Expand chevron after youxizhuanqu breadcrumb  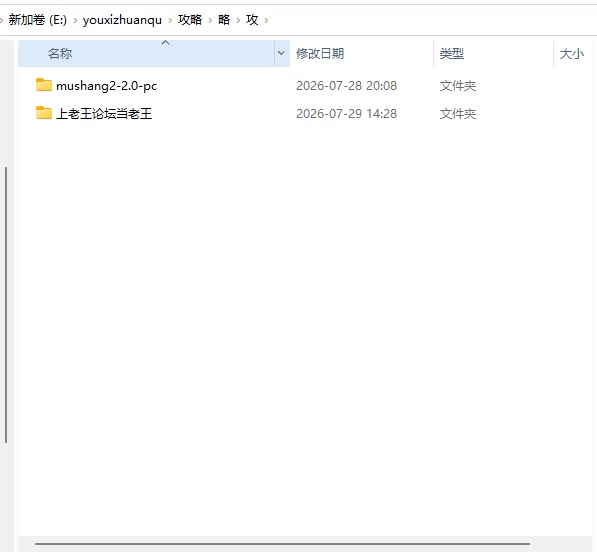coord(170,20)
